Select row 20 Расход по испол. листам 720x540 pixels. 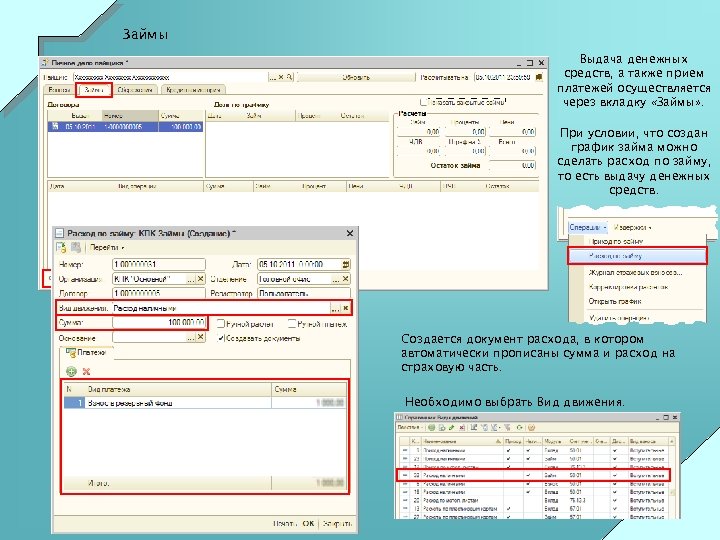coord(534,500)
